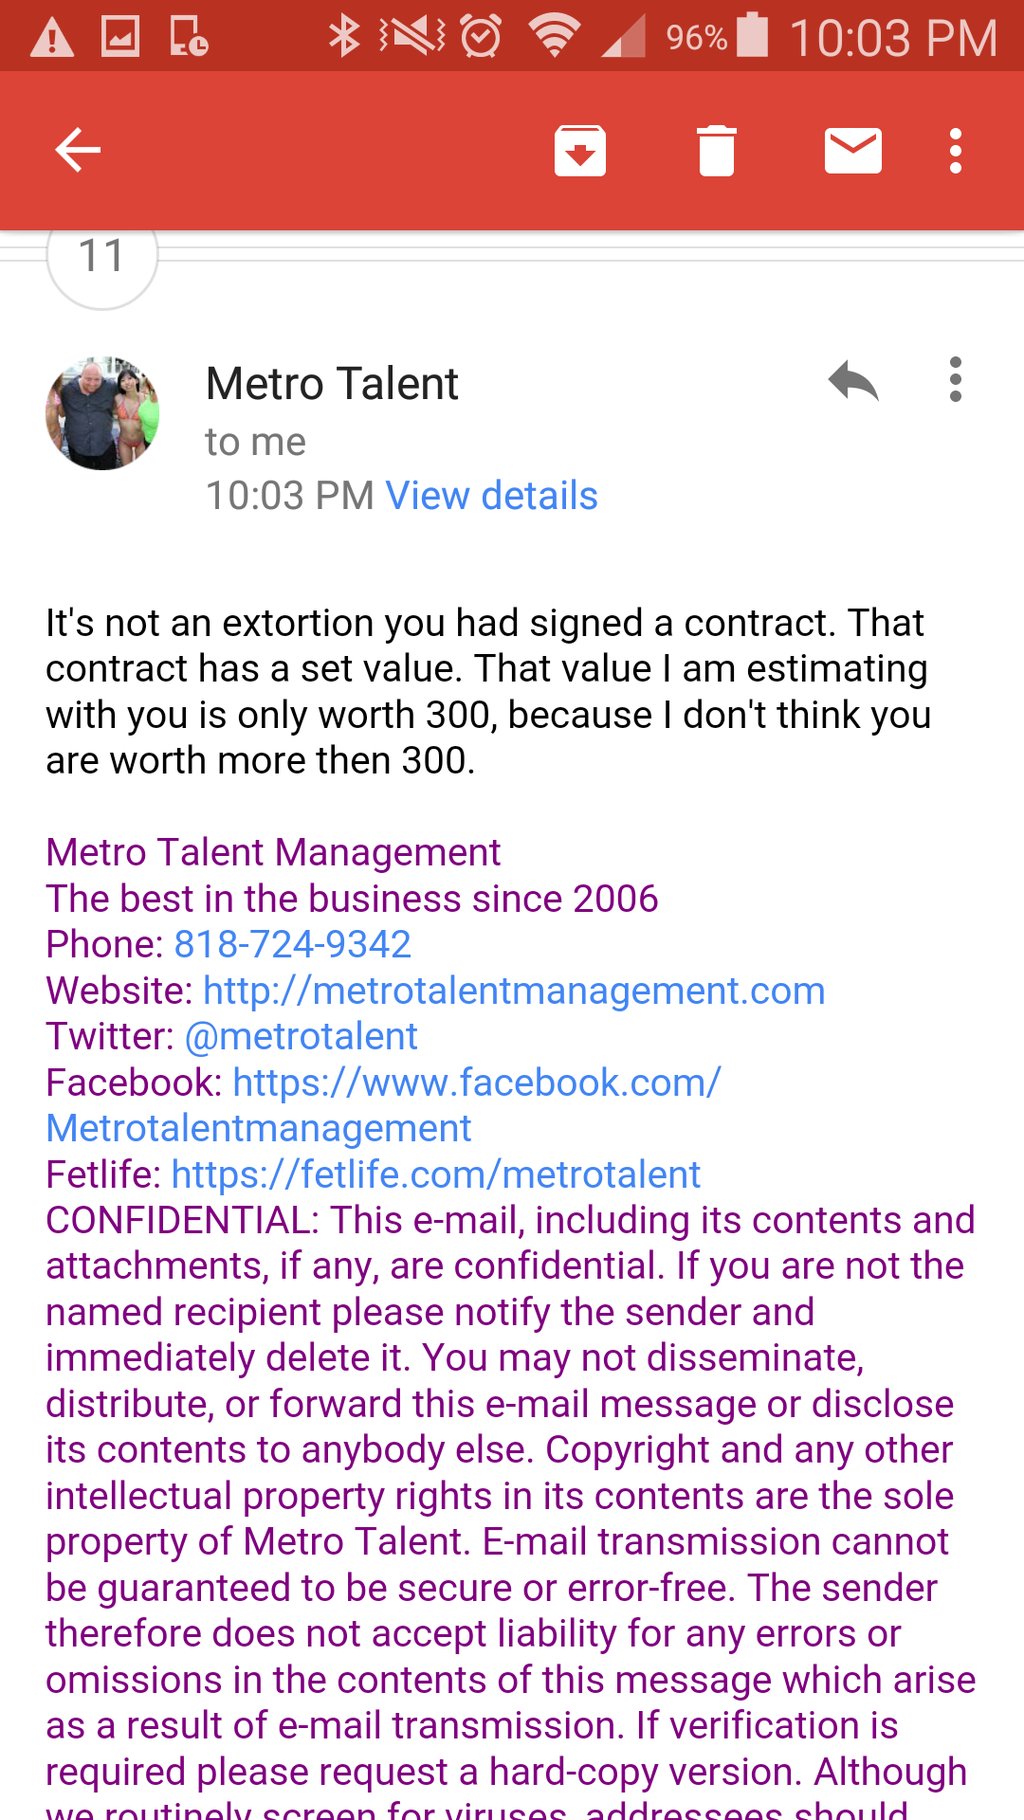Reply to Metro Talent message
Viewport: 1024px width, 1820px height.
coord(853,381)
